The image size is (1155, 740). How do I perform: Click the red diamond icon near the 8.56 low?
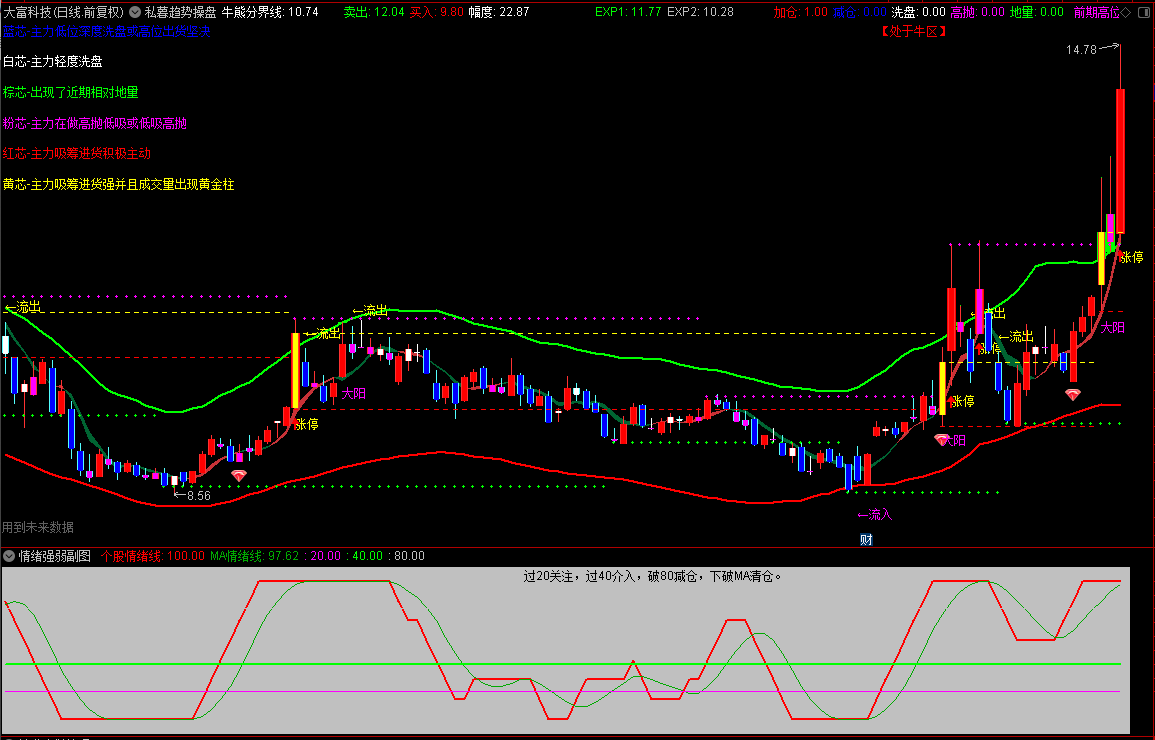239,476
